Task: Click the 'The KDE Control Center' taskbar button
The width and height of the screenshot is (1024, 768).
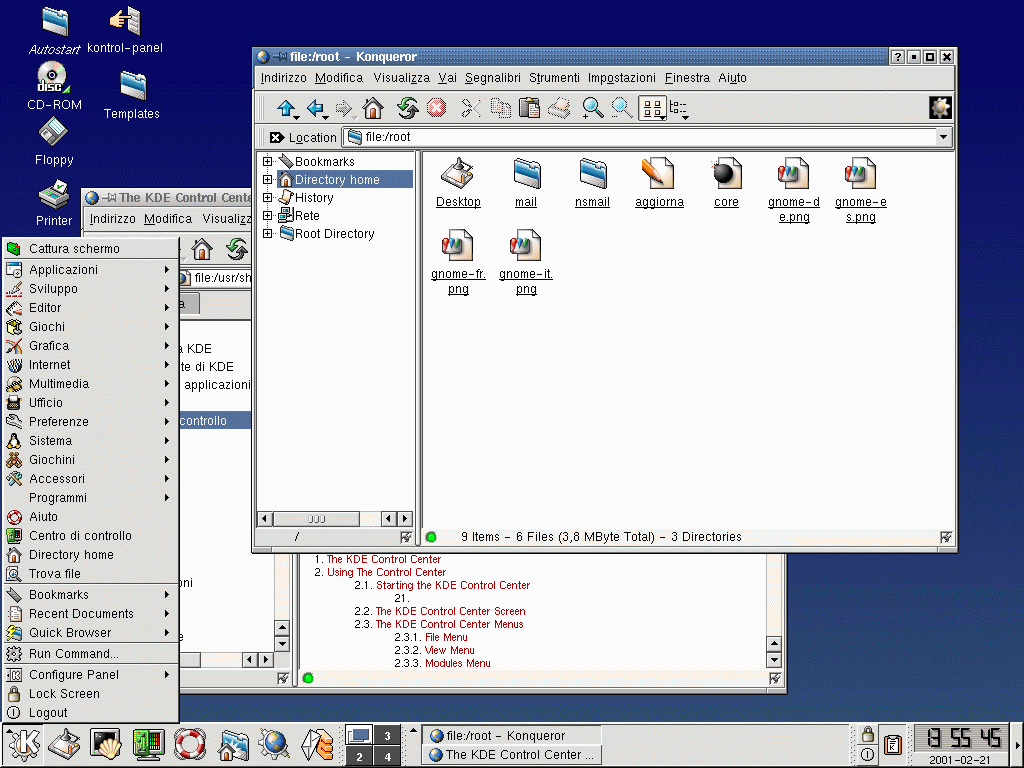Action: (512, 755)
